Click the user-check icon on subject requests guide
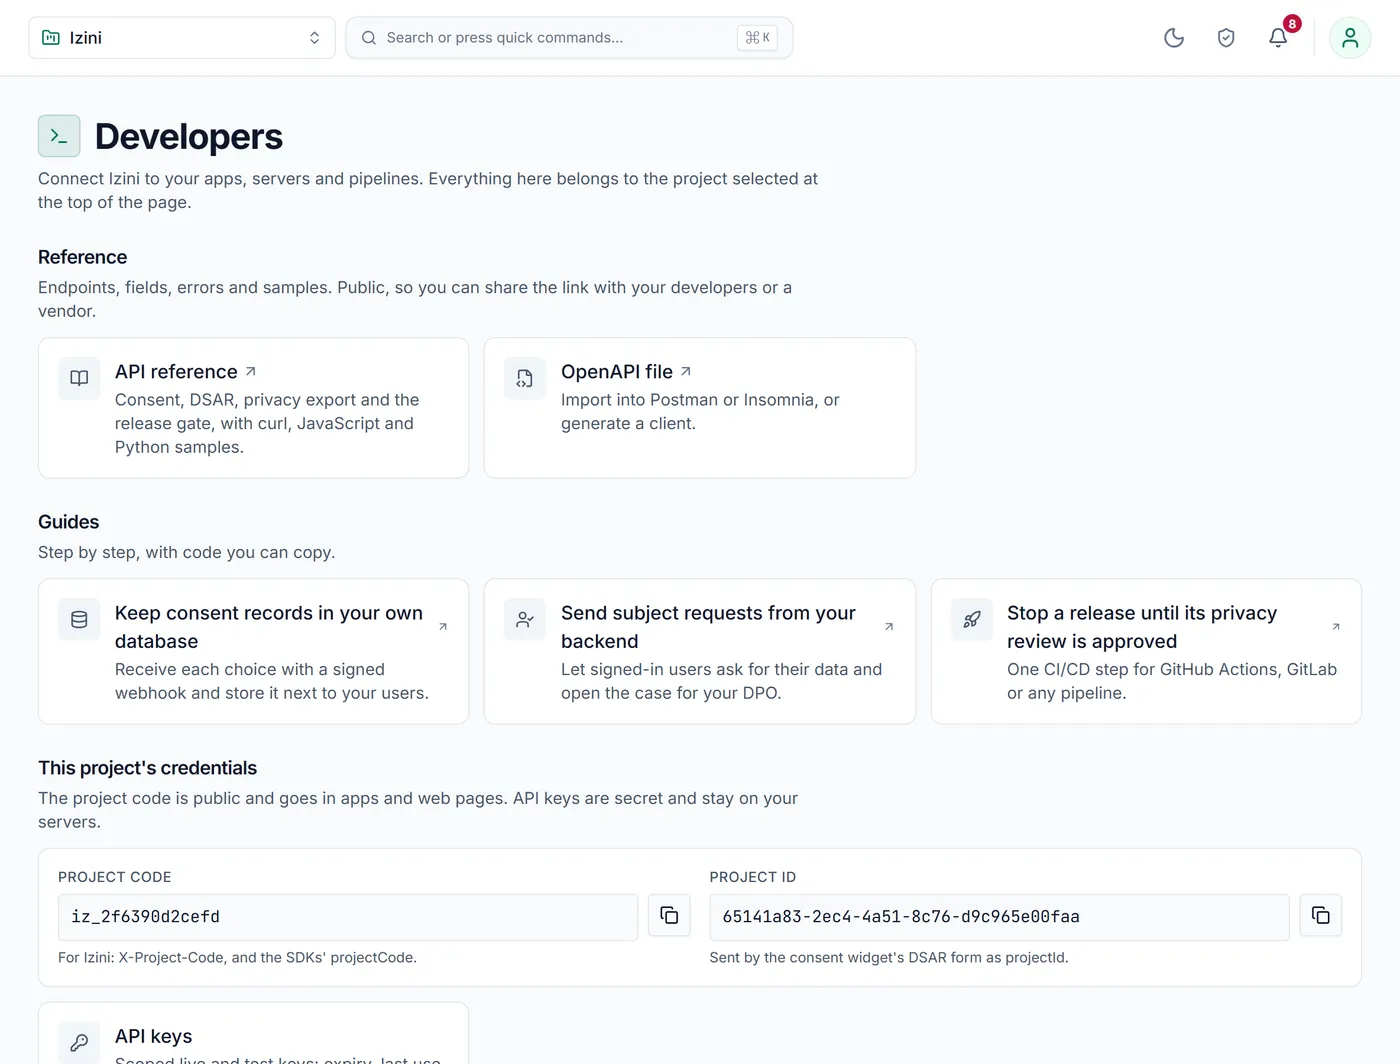Viewport: 1400px width, 1064px height. 525,620
